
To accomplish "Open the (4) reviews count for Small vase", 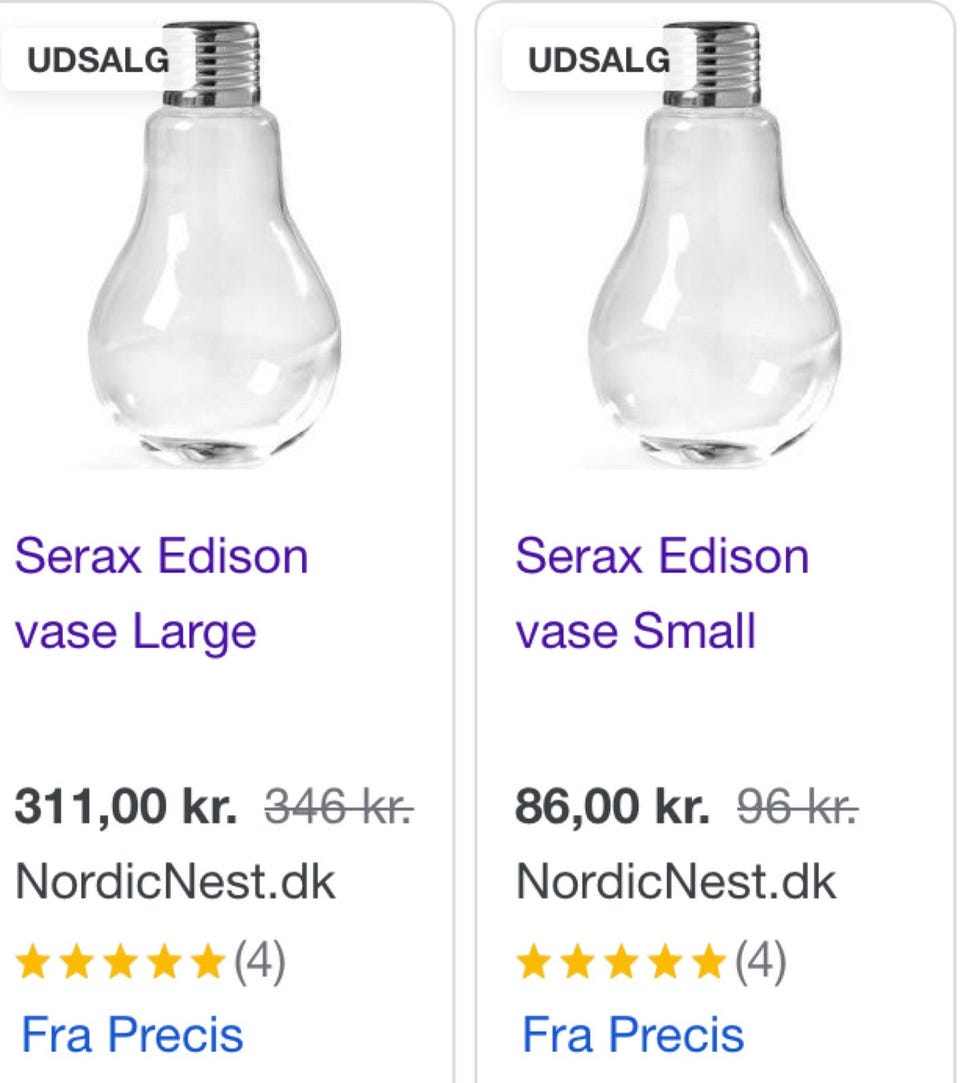I will point(760,963).
